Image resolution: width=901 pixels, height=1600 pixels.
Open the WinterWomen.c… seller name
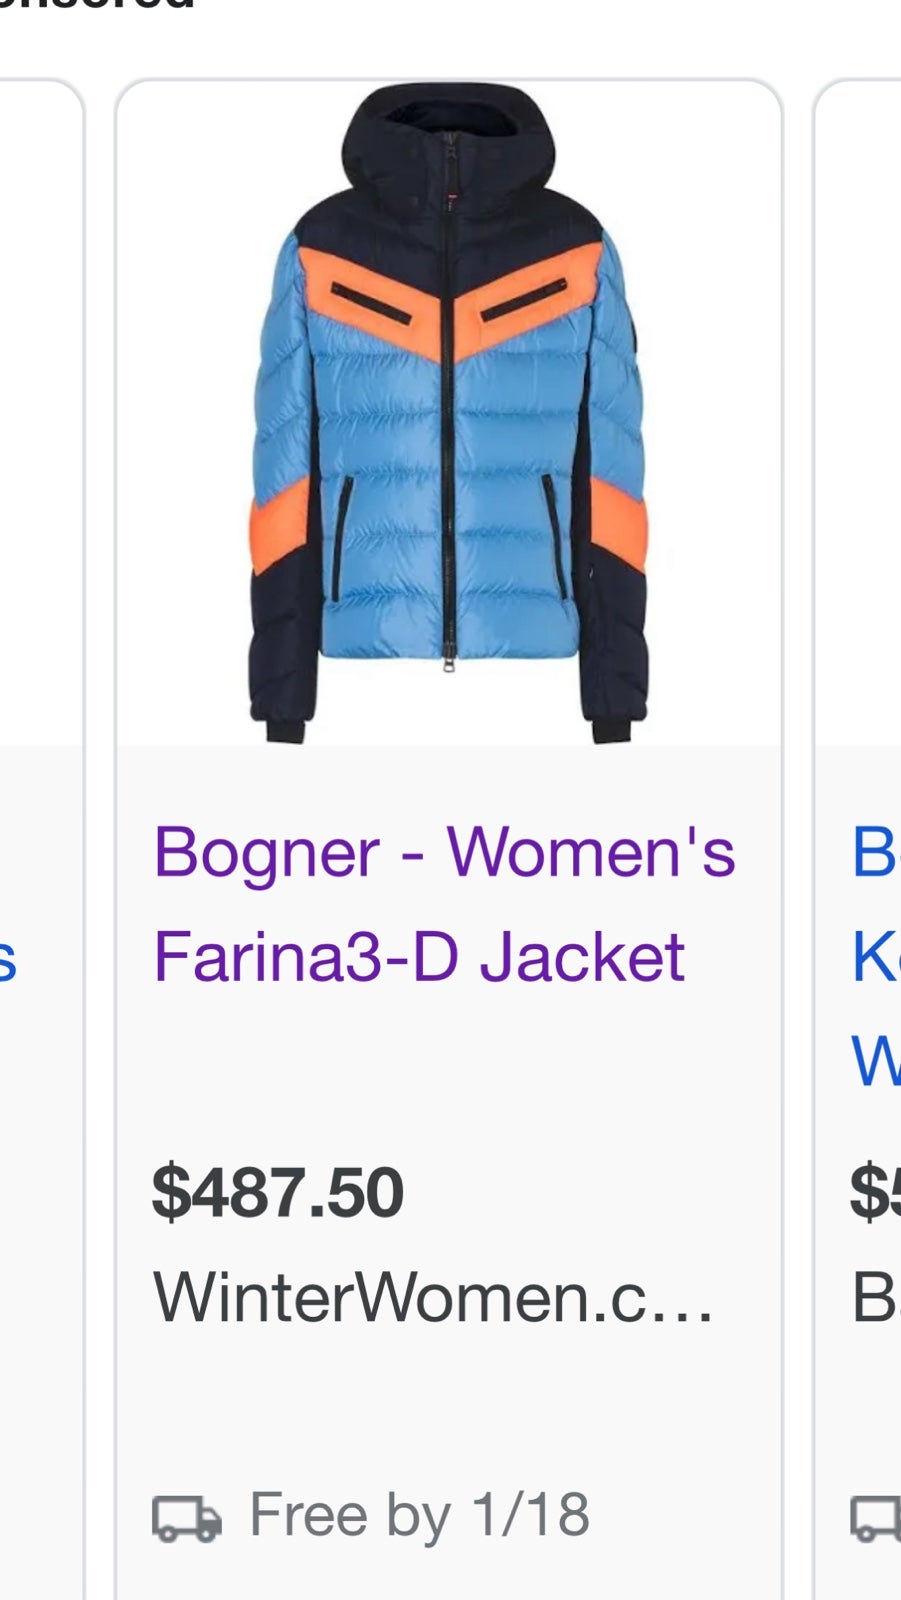(x=433, y=1297)
